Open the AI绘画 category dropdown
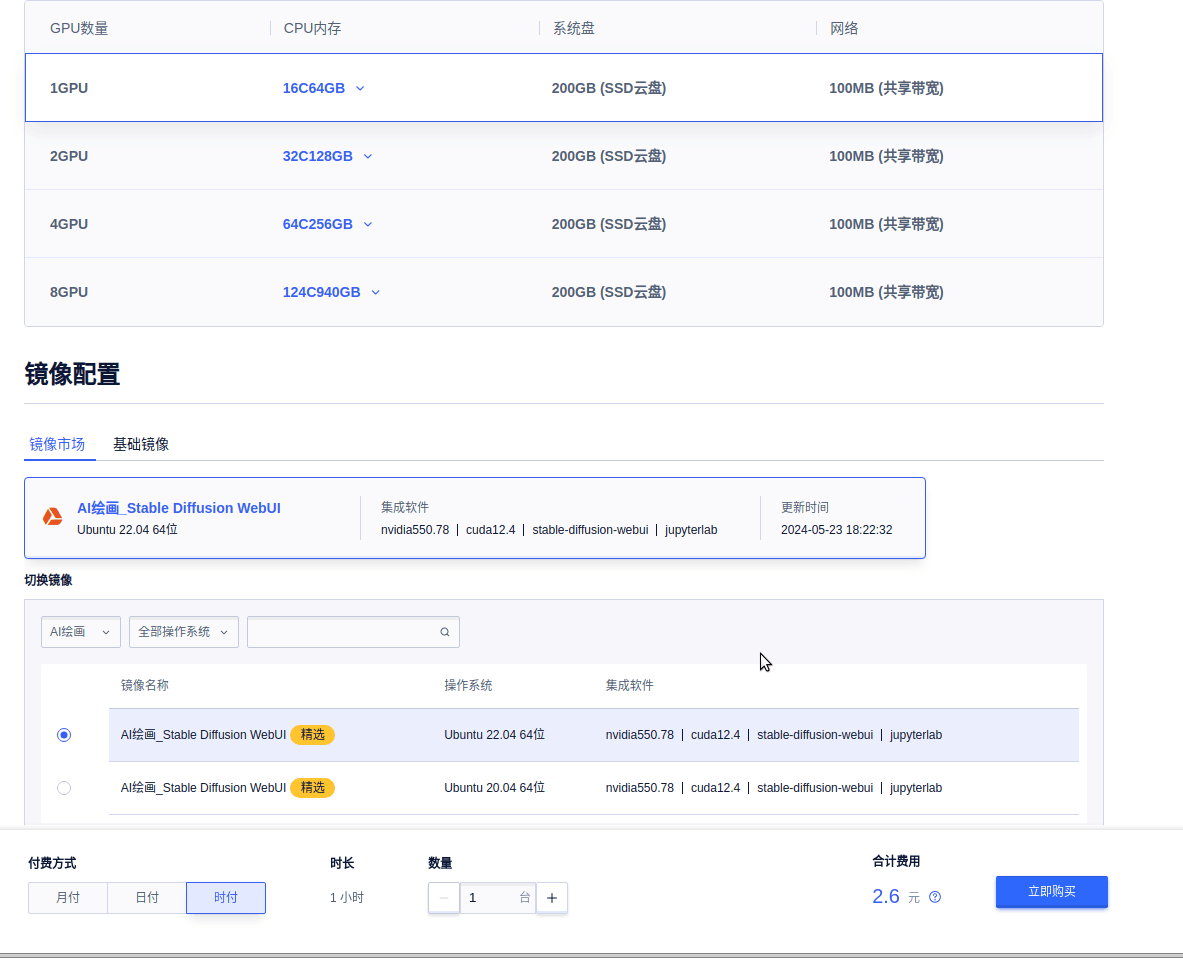Viewport: 1183px width, 958px height. point(80,632)
